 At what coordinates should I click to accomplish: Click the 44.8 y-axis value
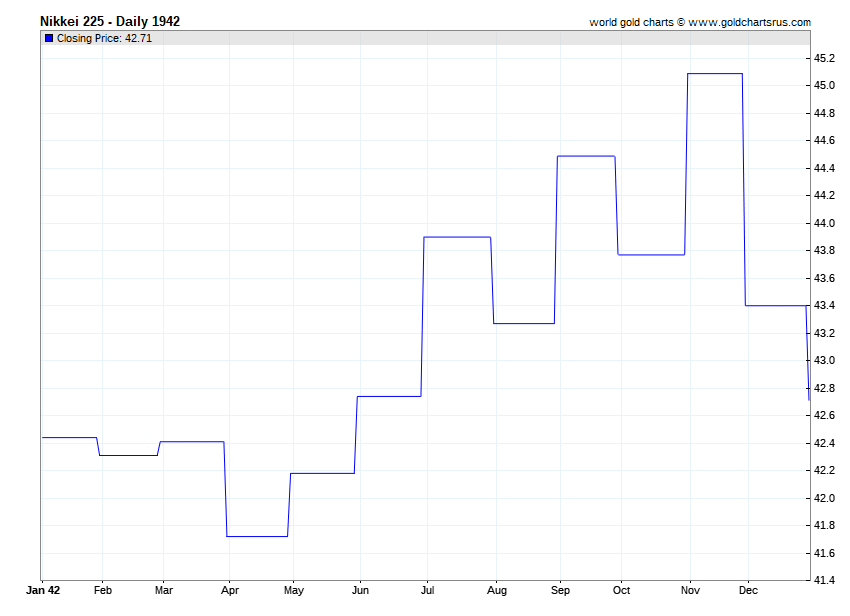coord(824,113)
